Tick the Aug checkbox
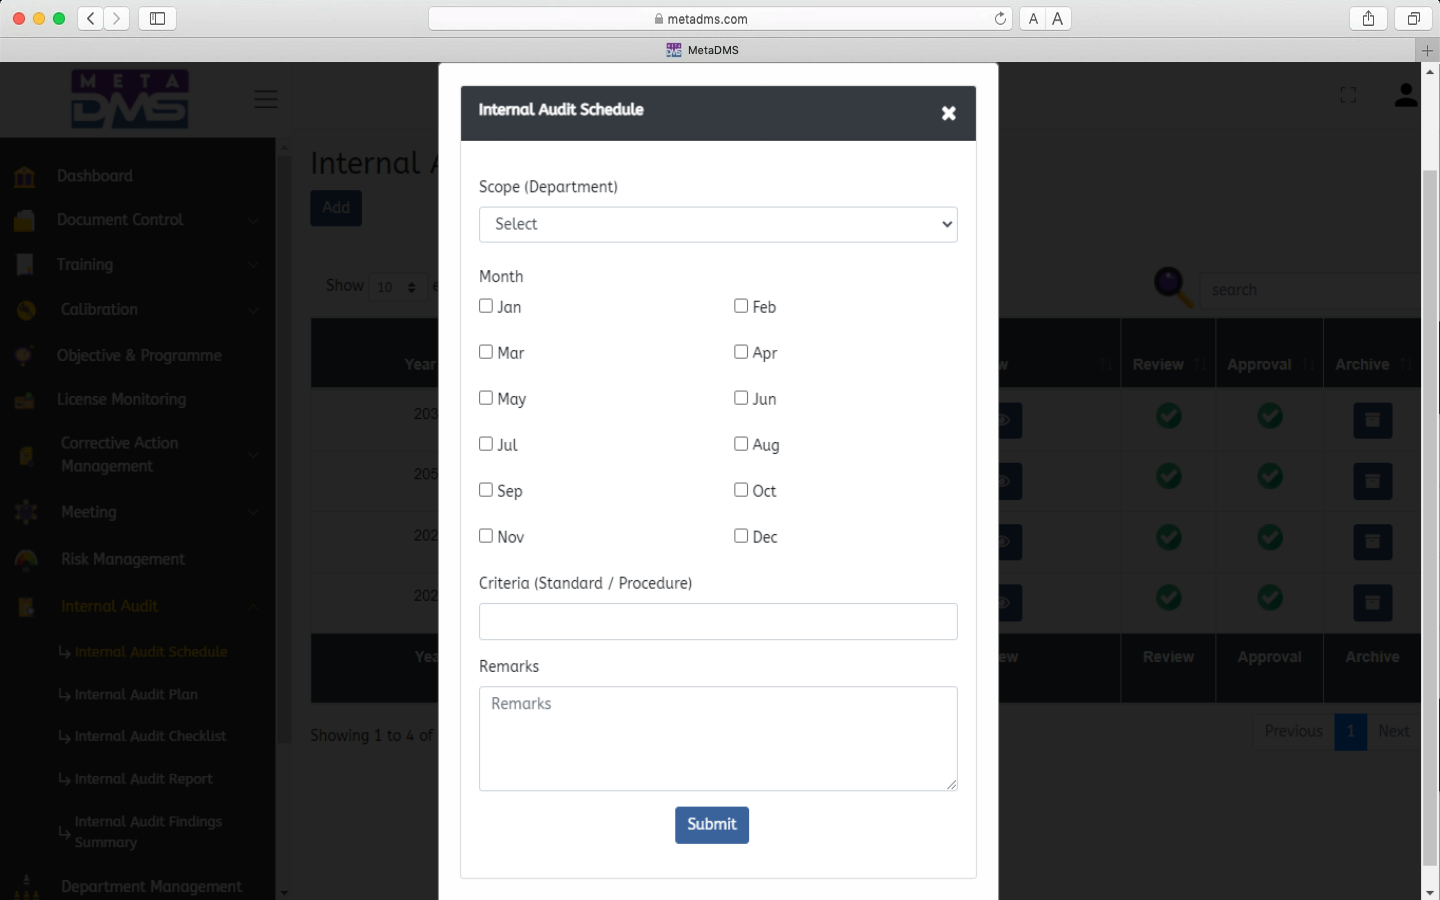The height and width of the screenshot is (900, 1440). 741,444
